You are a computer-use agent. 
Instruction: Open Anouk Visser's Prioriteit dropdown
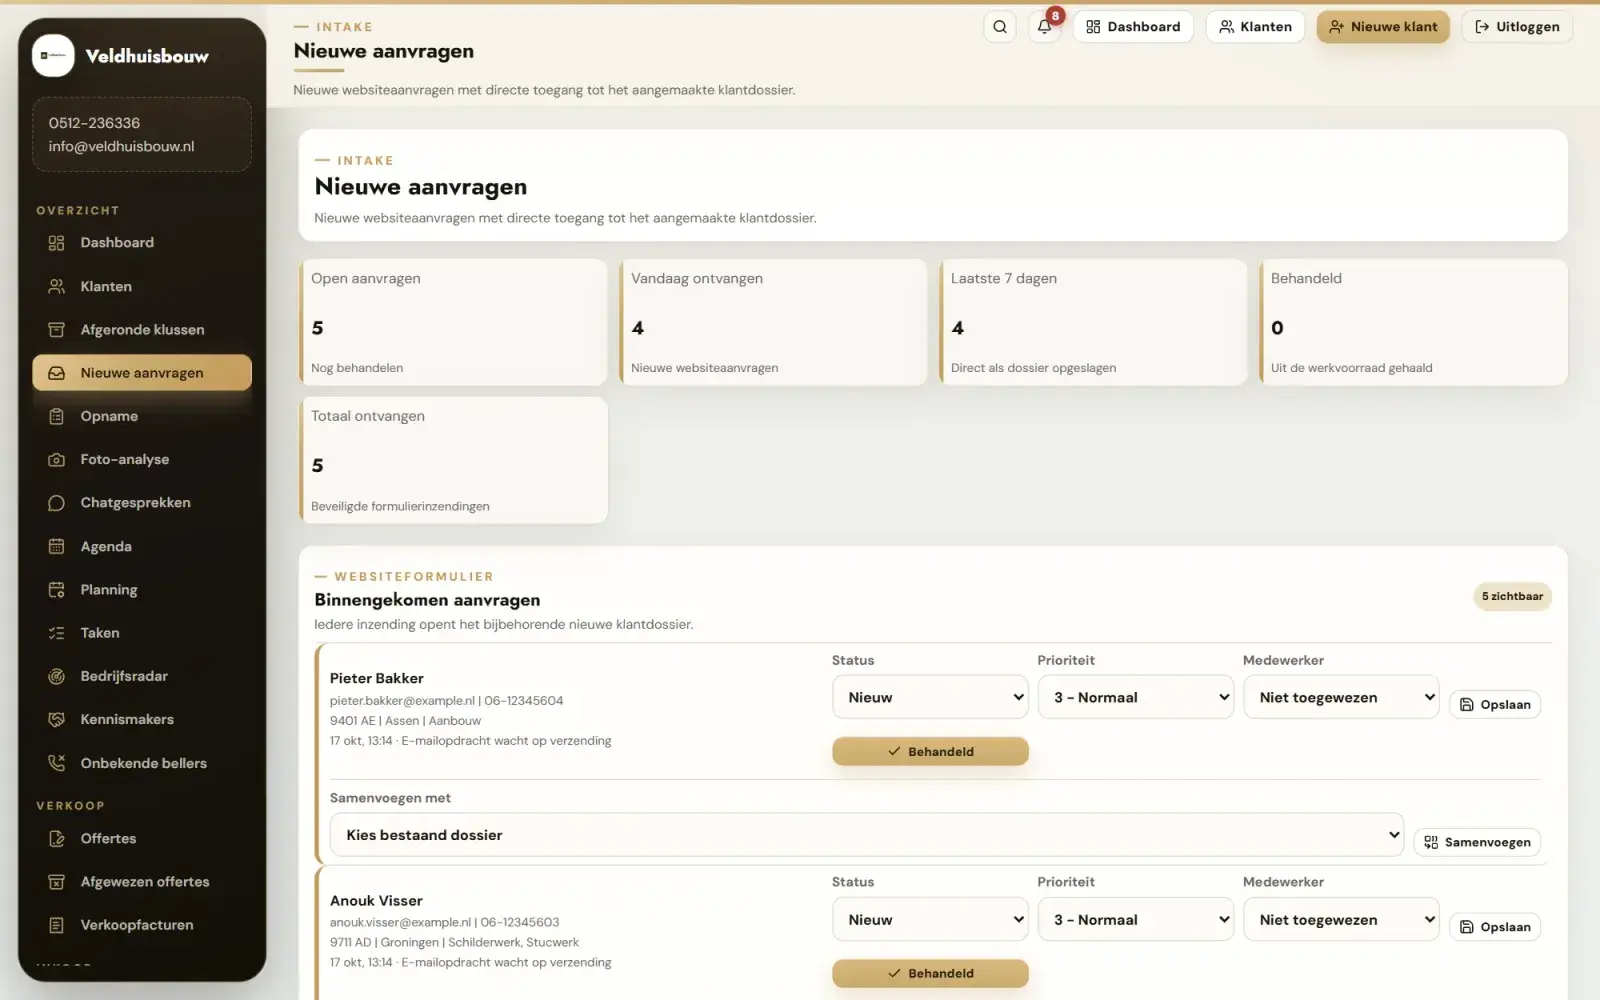click(1135, 919)
